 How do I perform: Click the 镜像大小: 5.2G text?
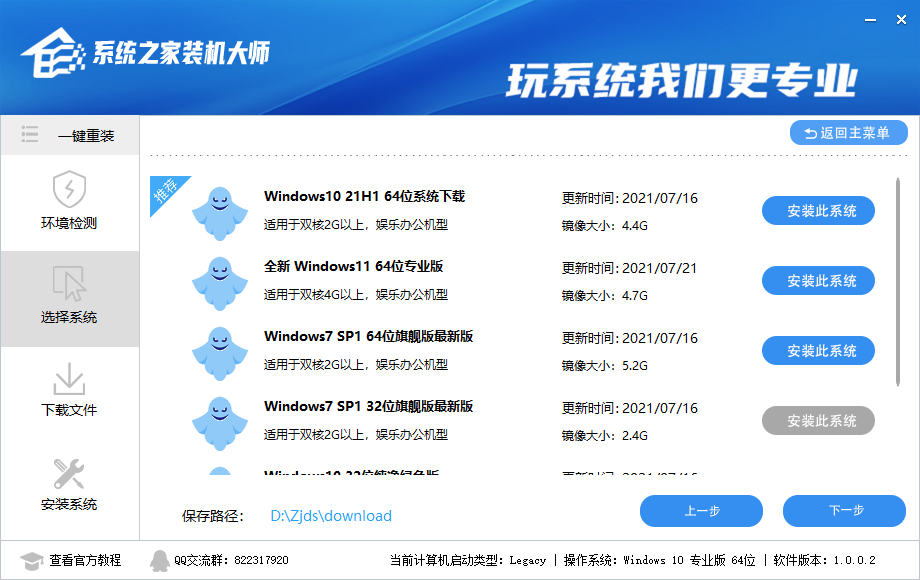tap(604, 365)
